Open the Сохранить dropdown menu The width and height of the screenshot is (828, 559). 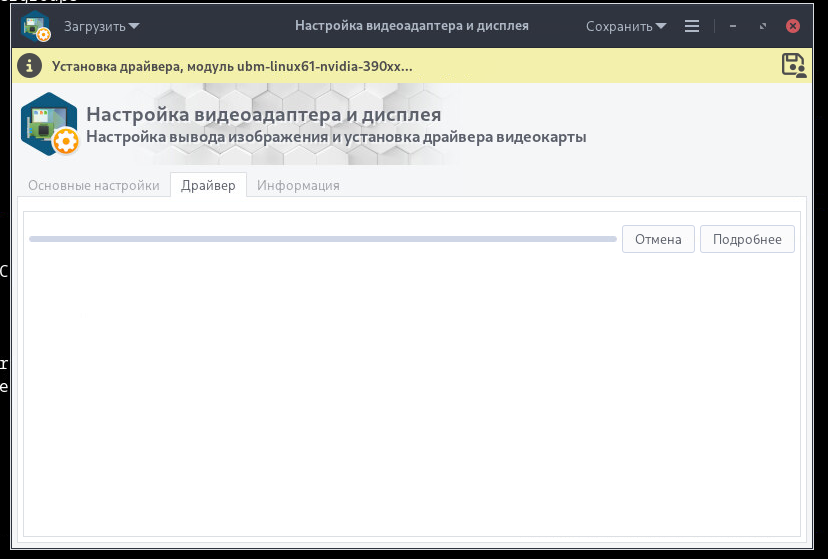pos(626,26)
